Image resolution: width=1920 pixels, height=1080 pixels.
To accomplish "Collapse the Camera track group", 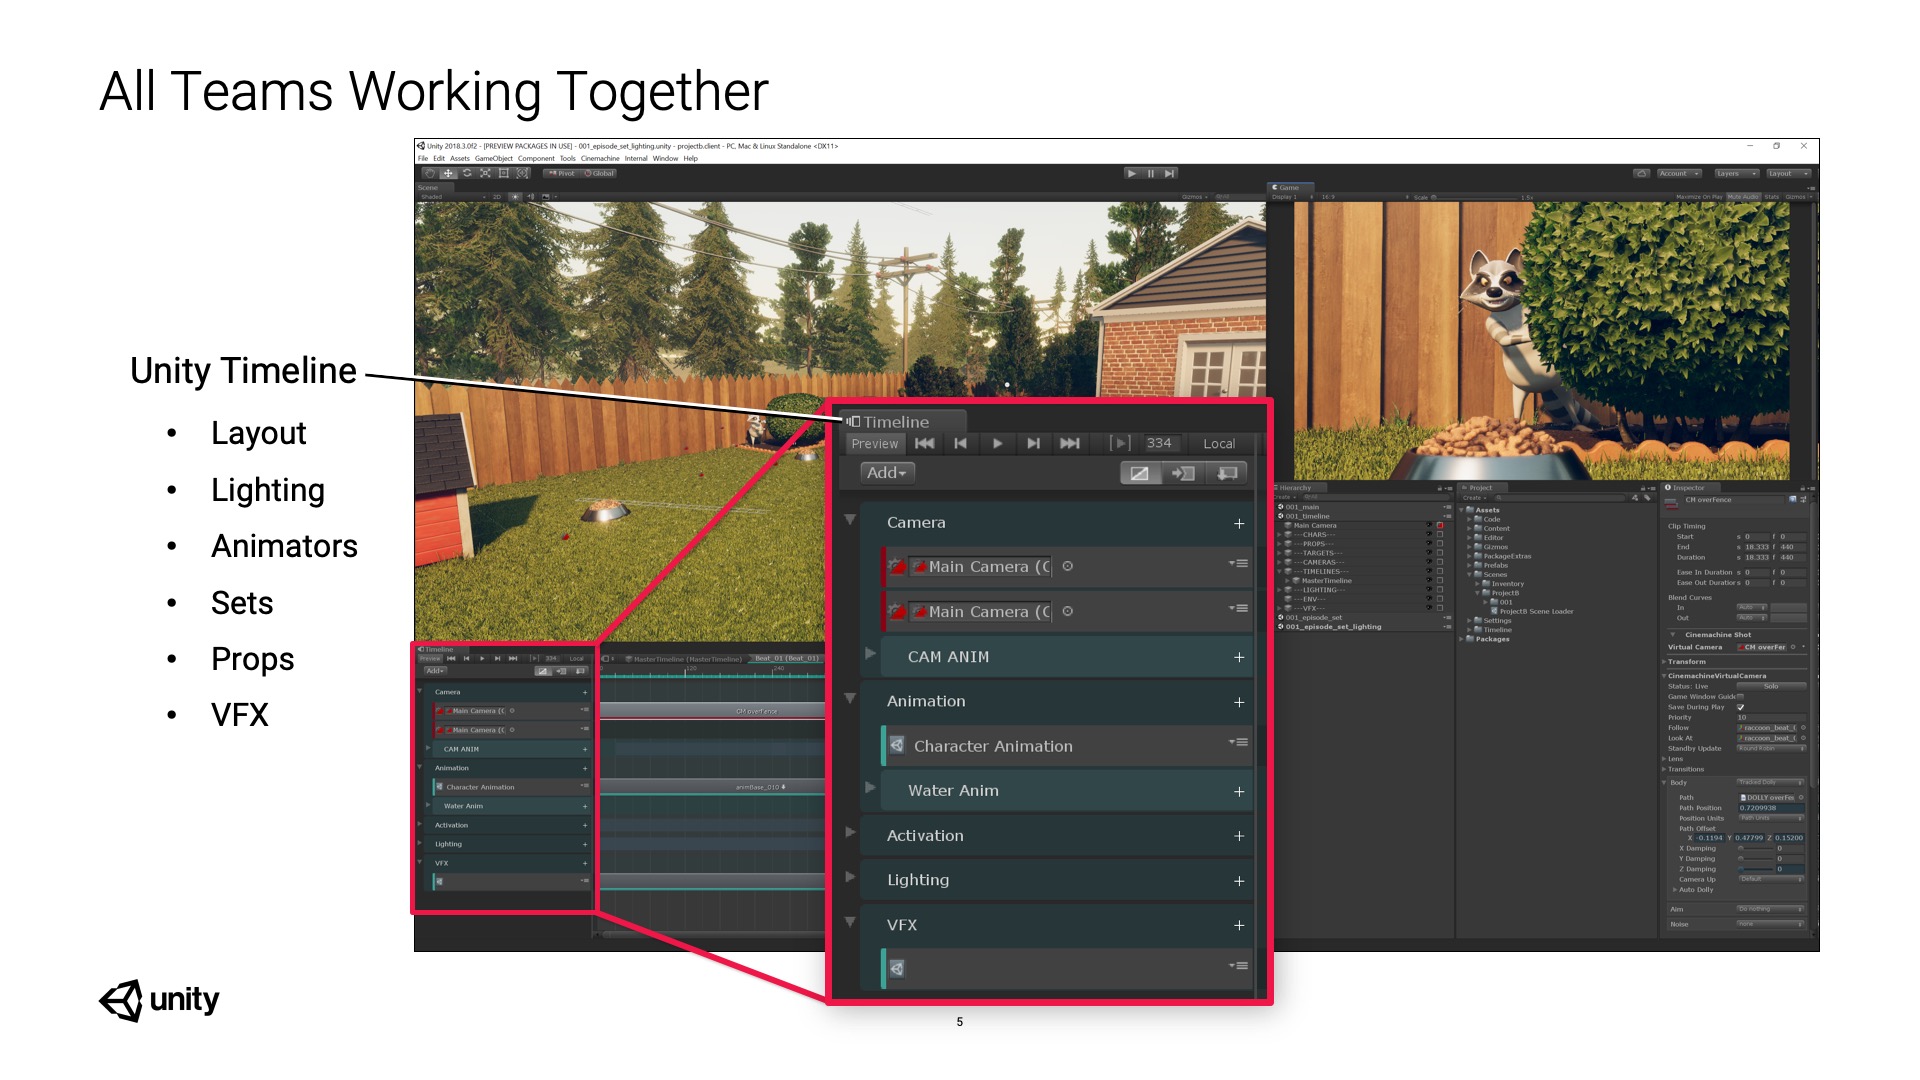I will pyautogui.click(x=850, y=520).
